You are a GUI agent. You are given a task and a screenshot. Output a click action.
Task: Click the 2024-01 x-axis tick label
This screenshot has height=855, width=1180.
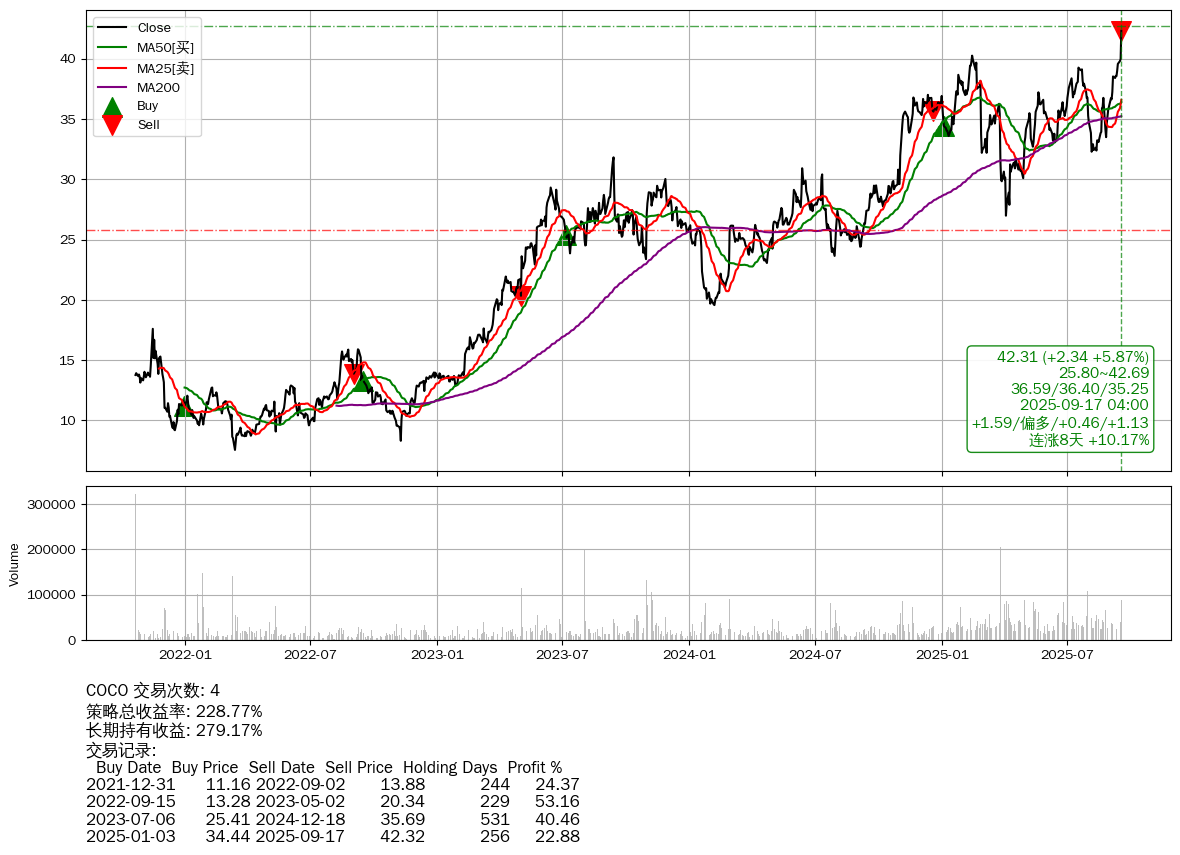(690, 655)
